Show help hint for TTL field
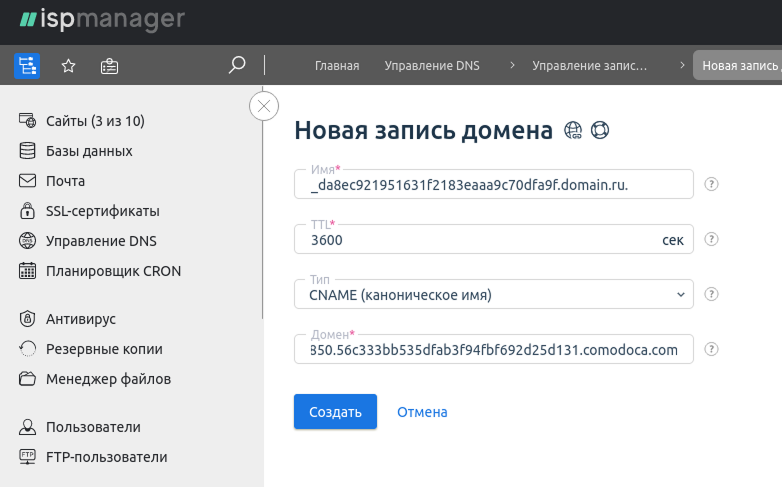The width and height of the screenshot is (782, 487). 712,239
